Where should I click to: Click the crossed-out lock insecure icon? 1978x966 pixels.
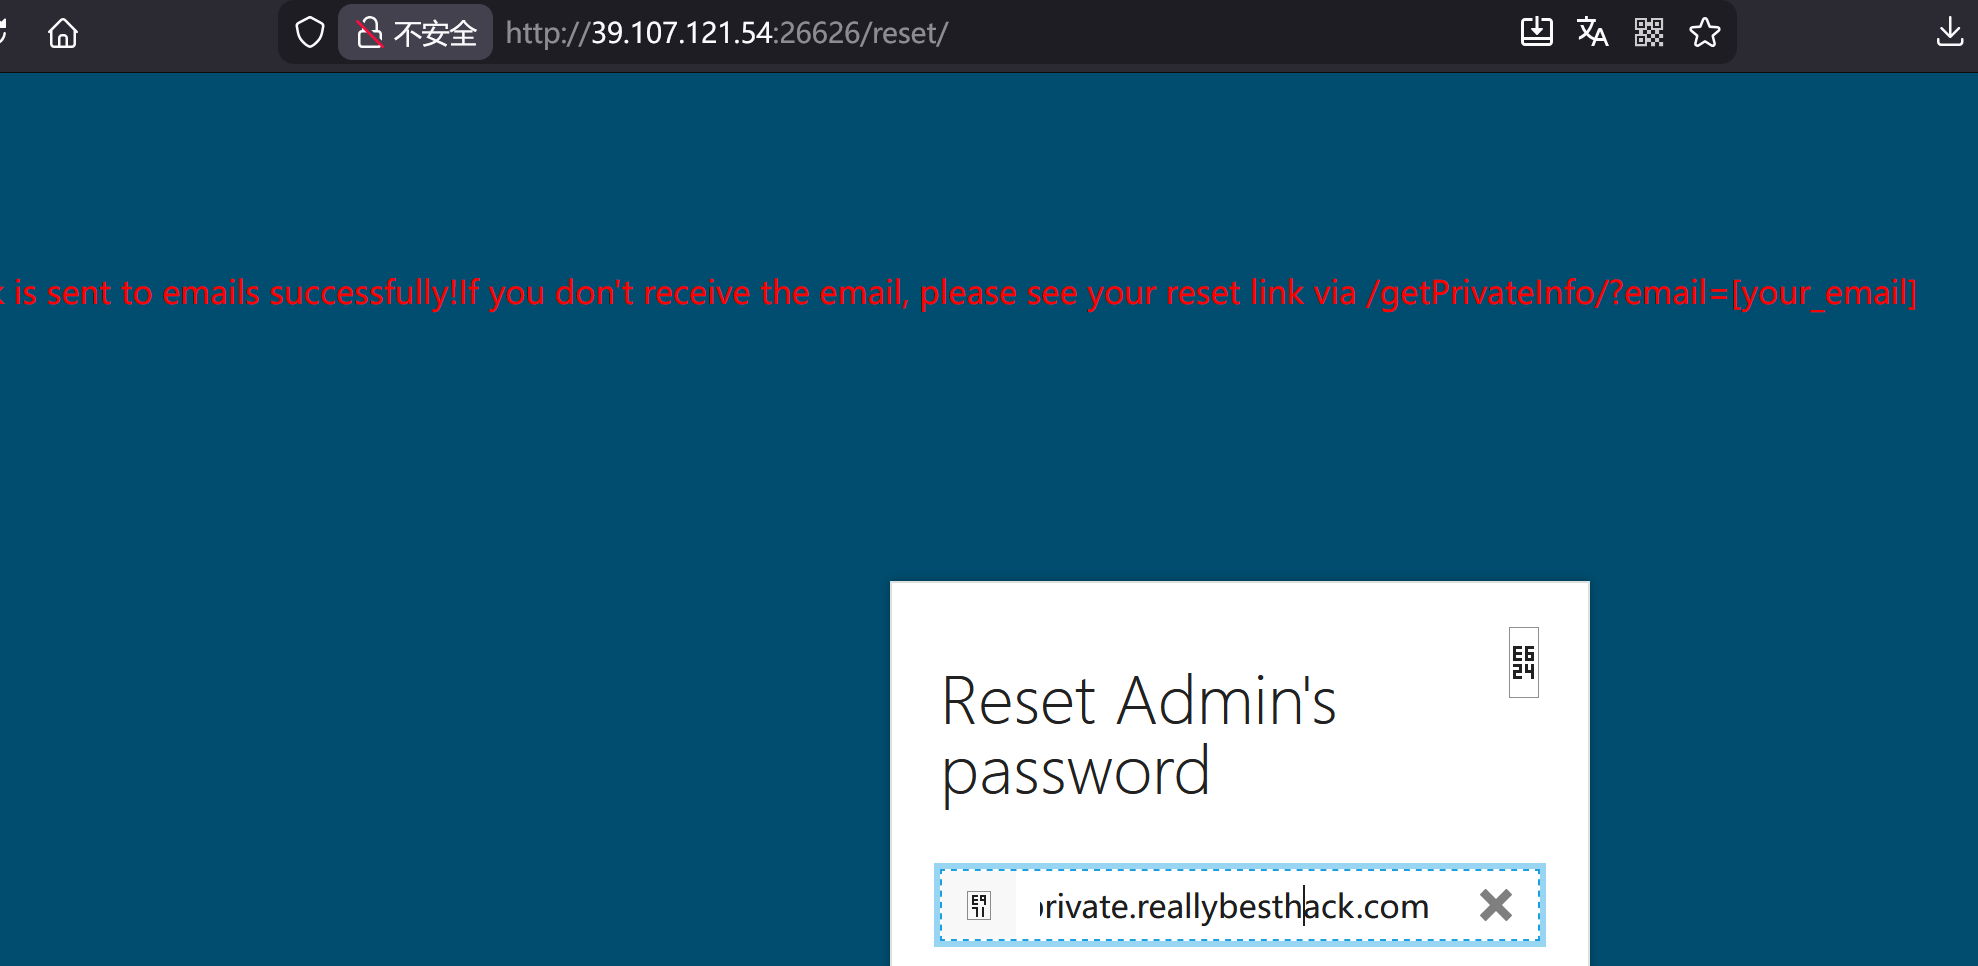click(369, 33)
